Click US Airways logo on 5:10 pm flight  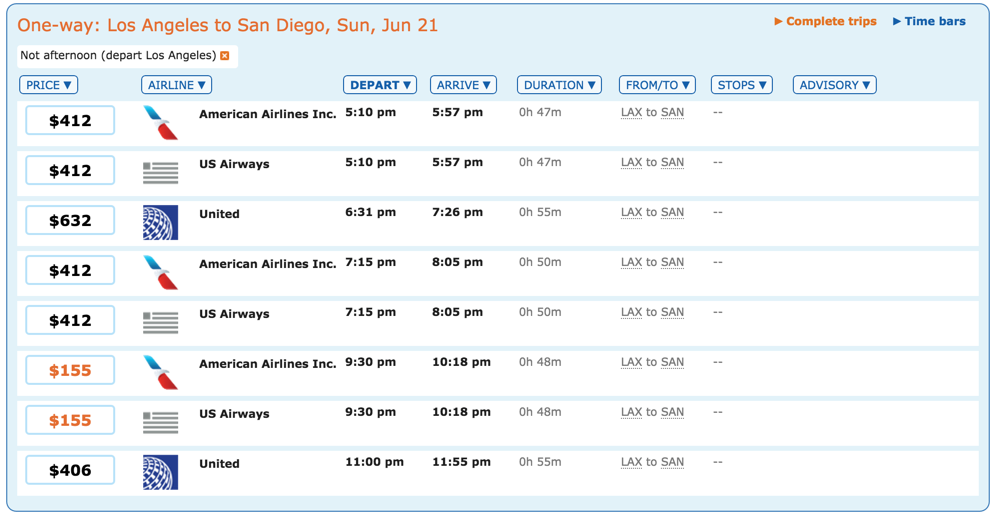(x=160, y=172)
